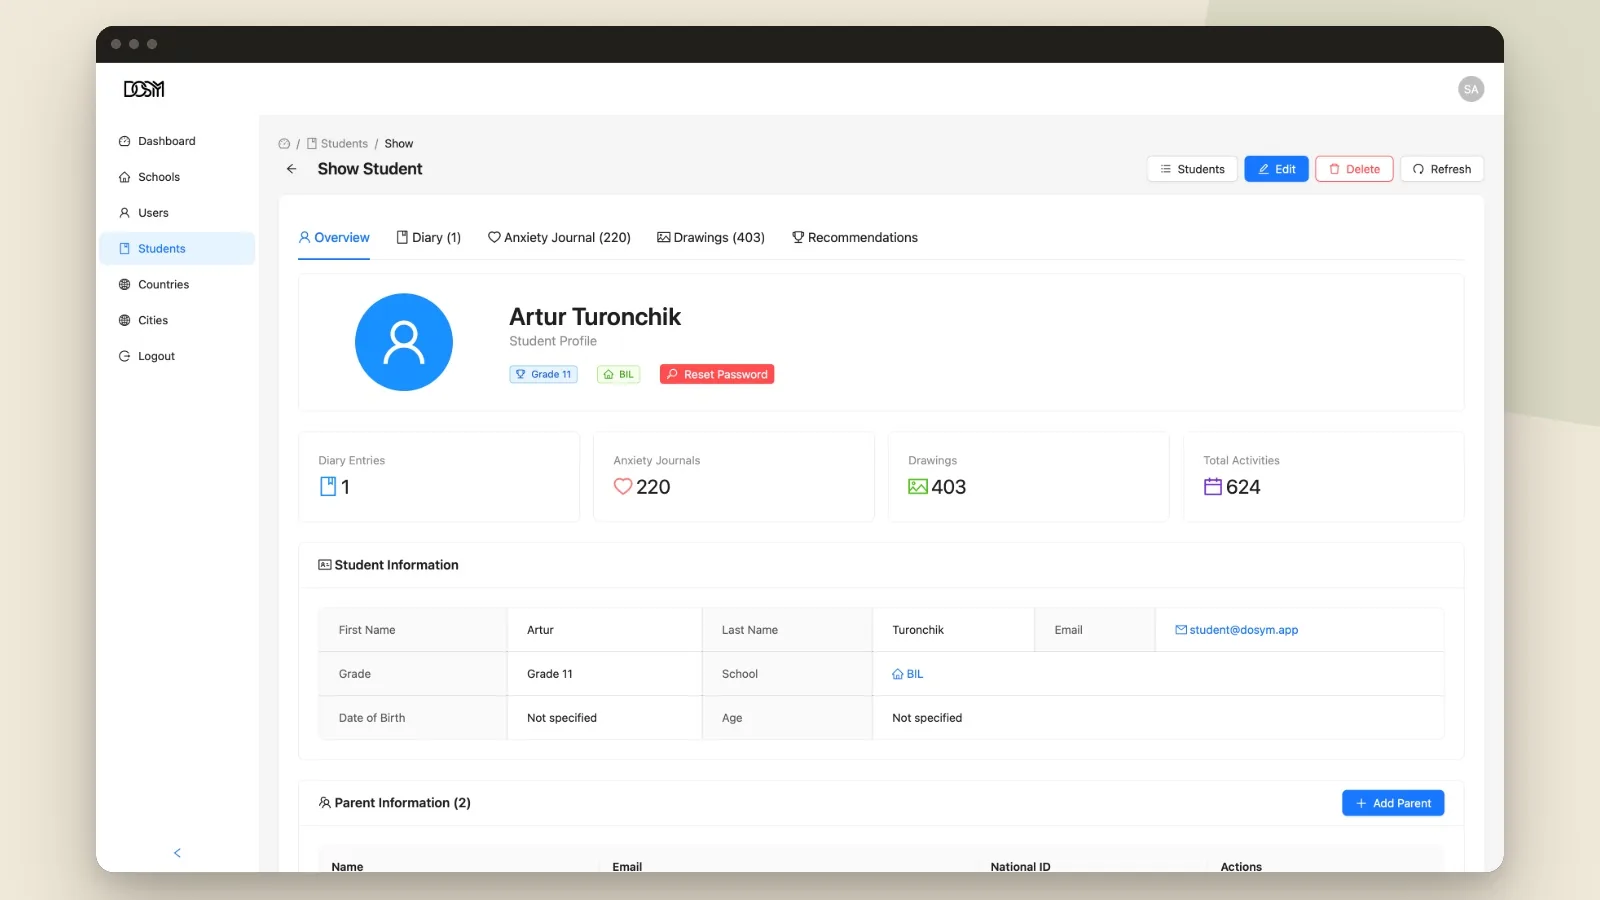This screenshot has width=1600, height=900.
Task: Click the Grade 11 badge
Action: pos(543,374)
